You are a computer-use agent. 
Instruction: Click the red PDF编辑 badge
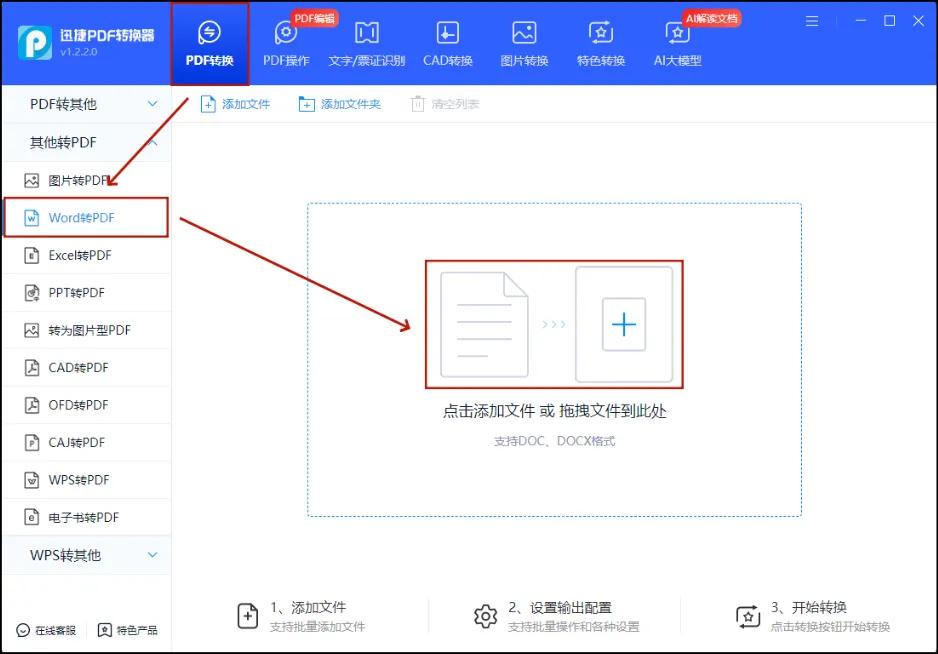(x=315, y=18)
